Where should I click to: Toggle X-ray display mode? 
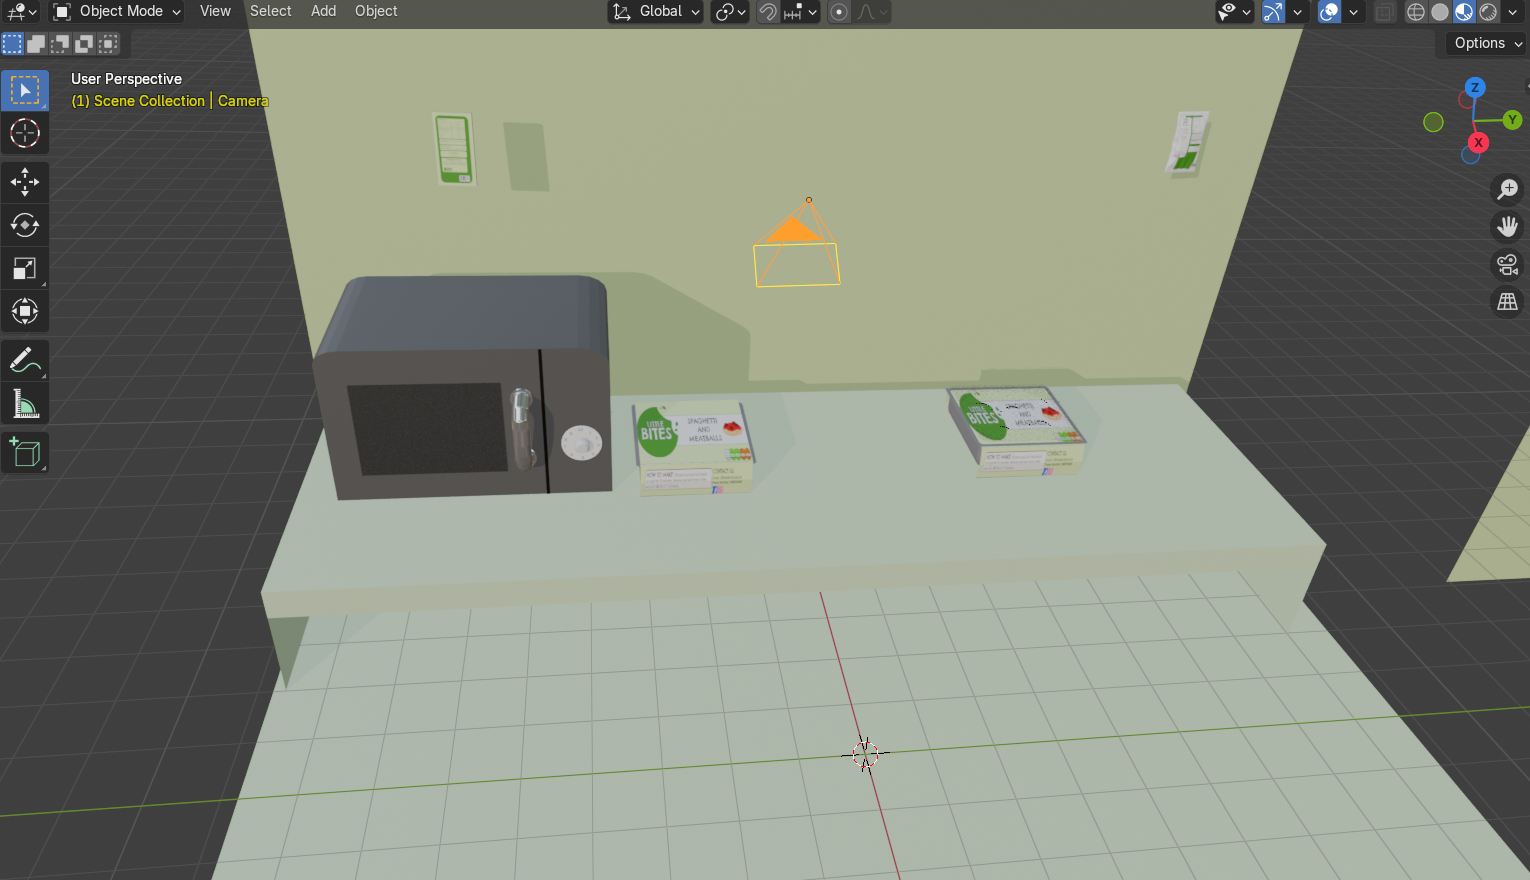pyautogui.click(x=1384, y=12)
